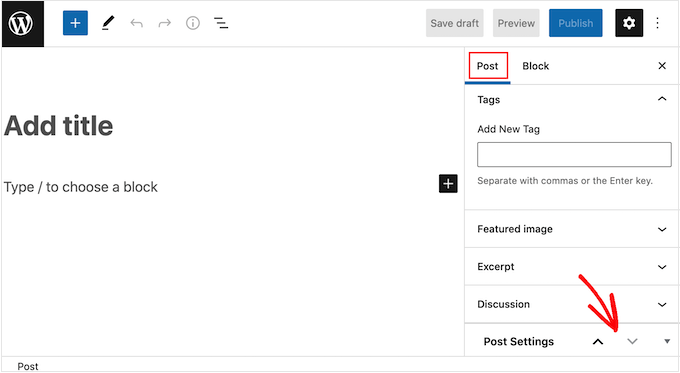The width and height of the screenshot is (680, 373).
Task: Switch to the Post tab
Action: coord(488,66)
